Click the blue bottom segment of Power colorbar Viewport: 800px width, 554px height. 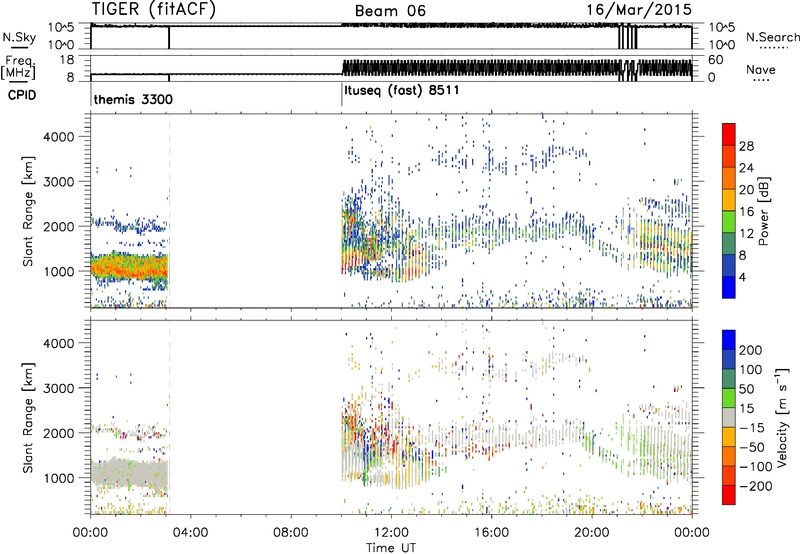pyautogui.click(x=729, y=287)
